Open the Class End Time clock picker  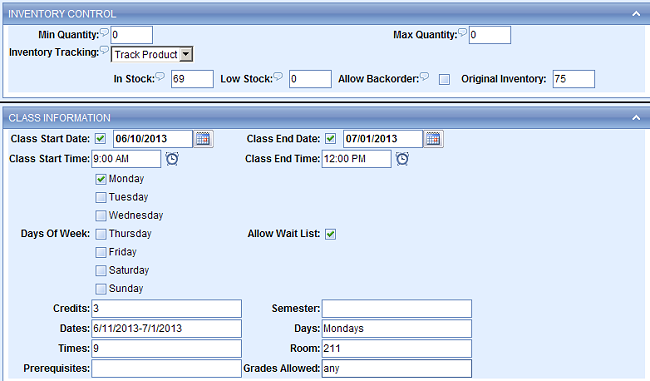pos(402,159)
